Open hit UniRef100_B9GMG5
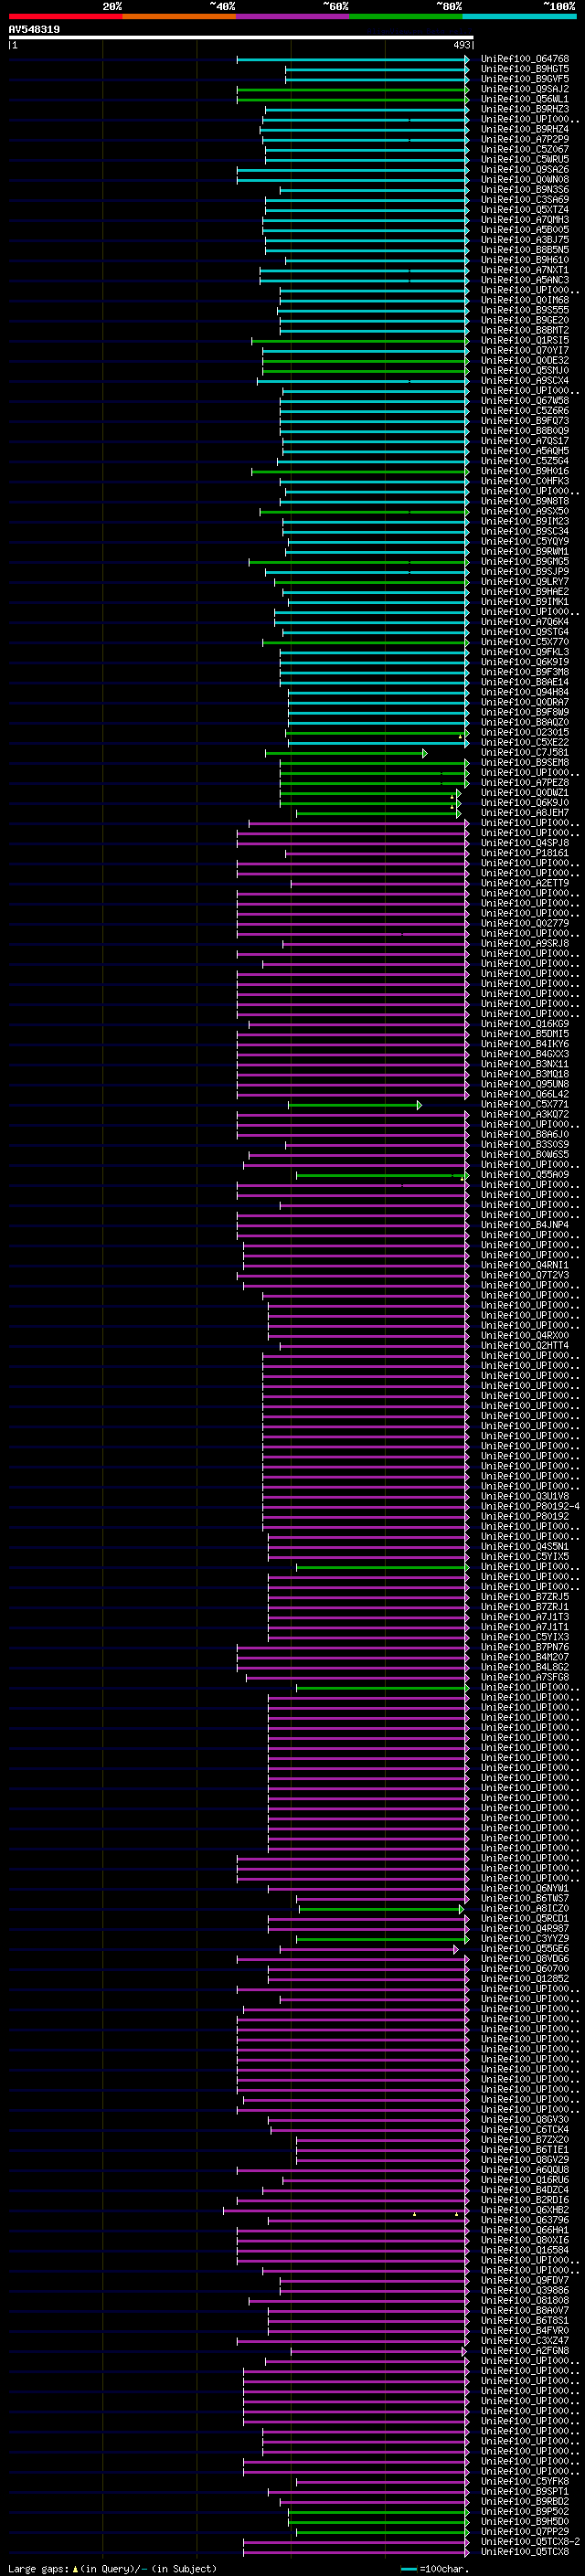585x2576 pixels. pyautogui.click(x=525, y=562)
